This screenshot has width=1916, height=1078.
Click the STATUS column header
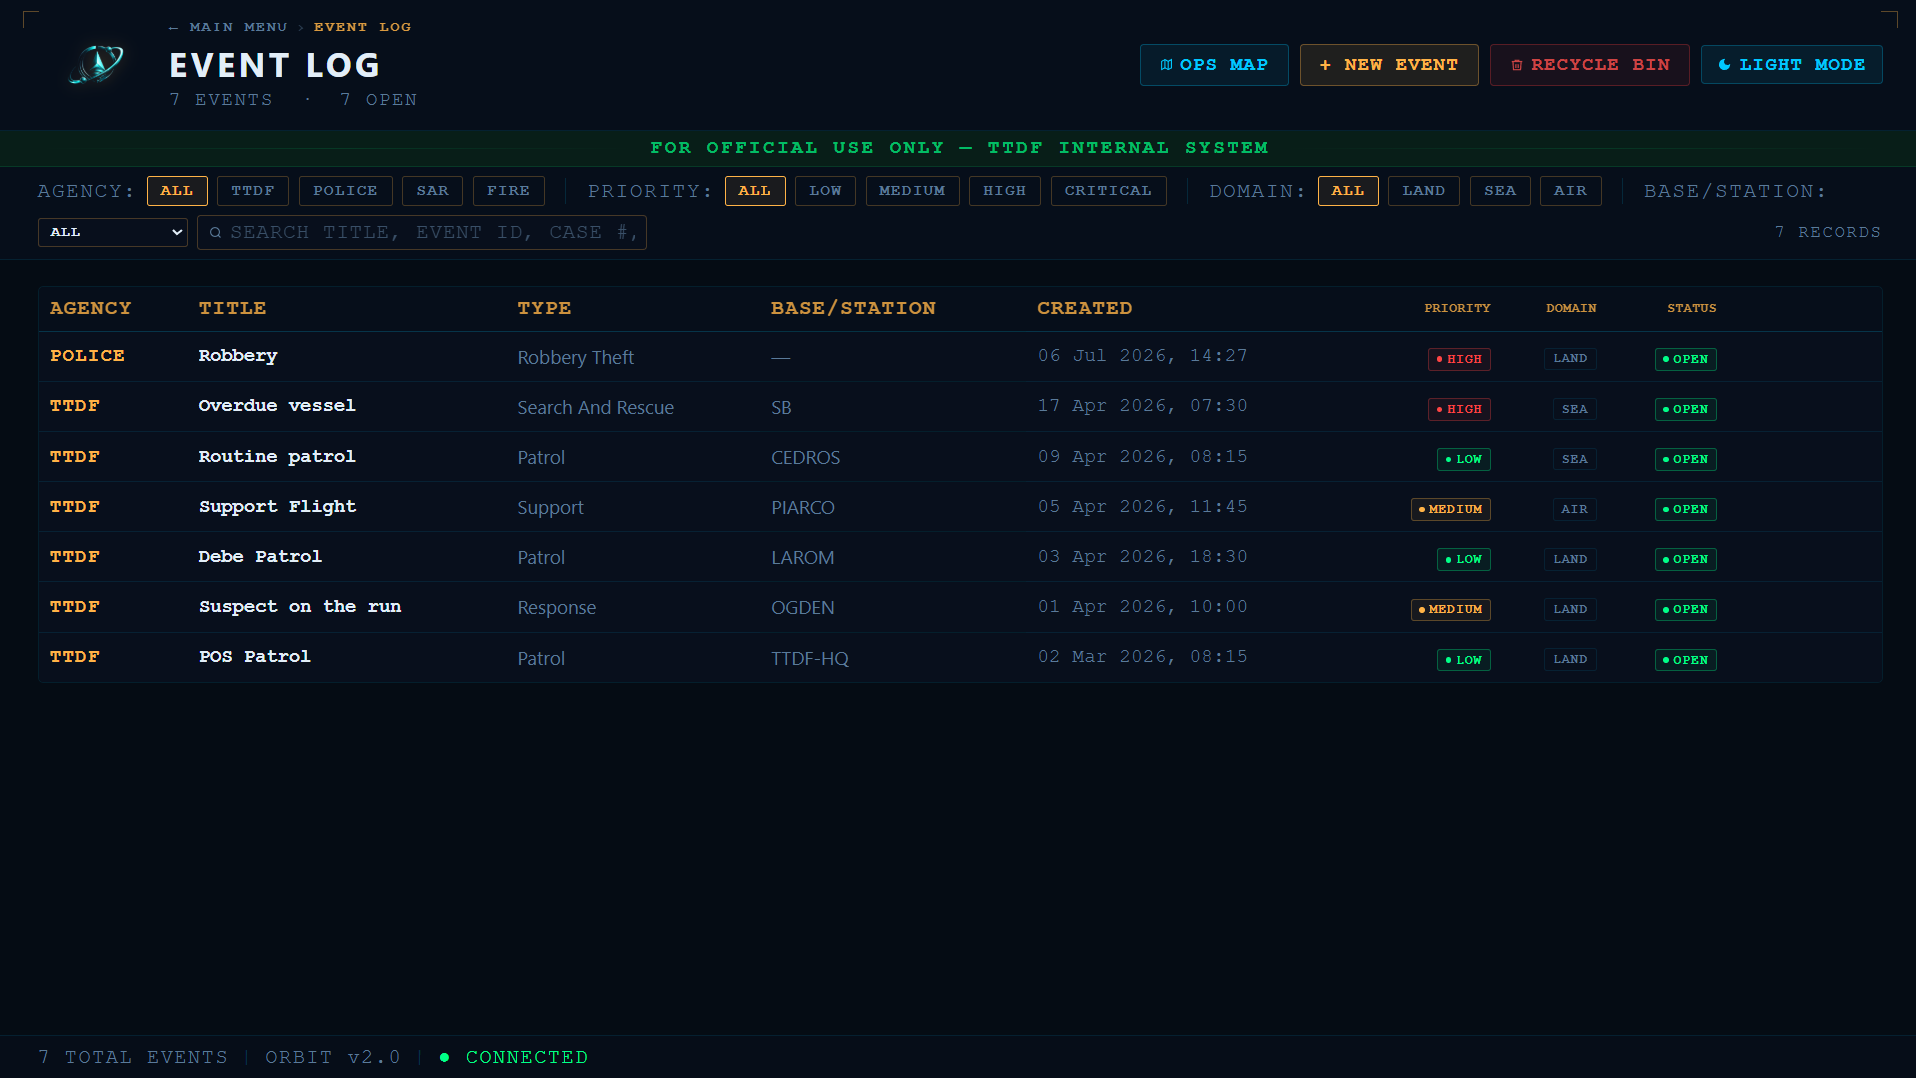tap(1691, 308)
